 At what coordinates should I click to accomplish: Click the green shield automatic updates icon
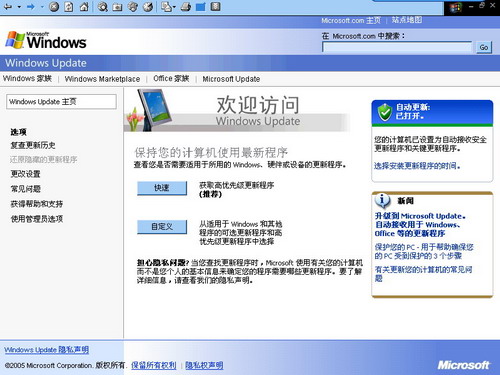click(x=385, y=113)
